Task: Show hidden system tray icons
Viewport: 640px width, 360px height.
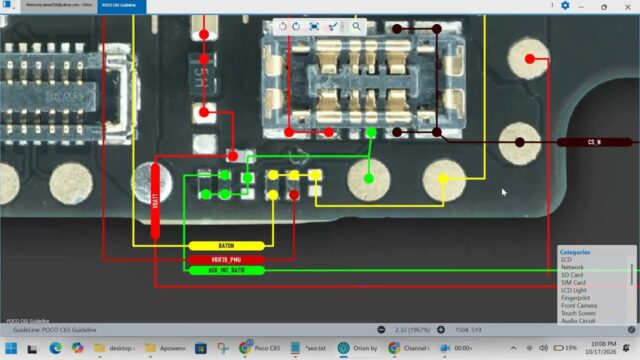Action: tap(513, 348)
